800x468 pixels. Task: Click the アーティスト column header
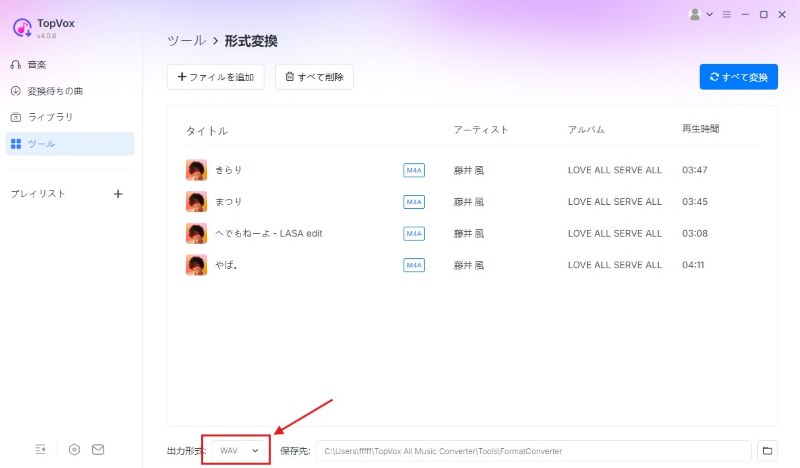point(481,130)
